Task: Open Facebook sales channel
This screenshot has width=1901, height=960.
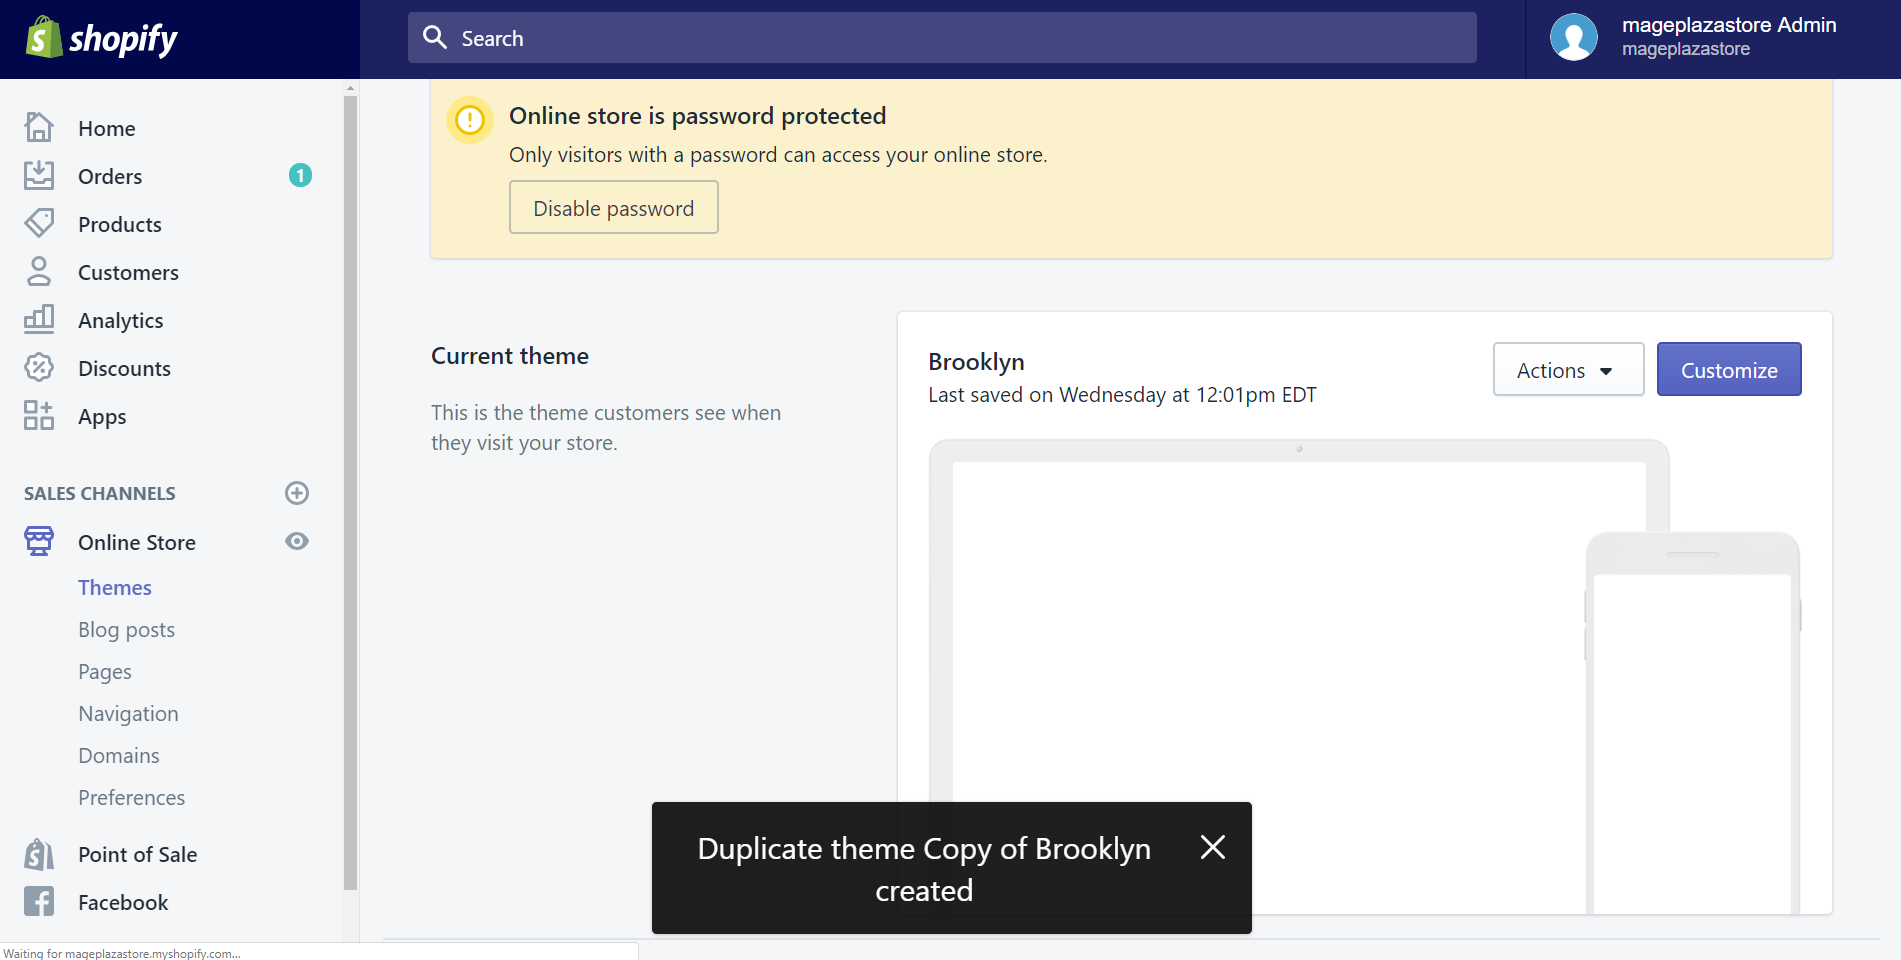Action: [123, 902]
